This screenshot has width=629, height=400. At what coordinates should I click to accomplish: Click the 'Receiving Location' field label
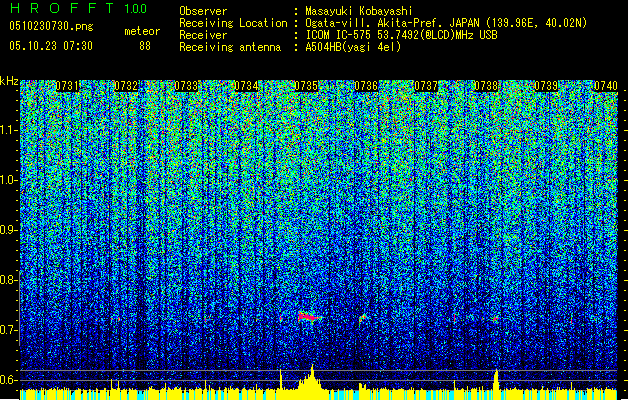233,23
